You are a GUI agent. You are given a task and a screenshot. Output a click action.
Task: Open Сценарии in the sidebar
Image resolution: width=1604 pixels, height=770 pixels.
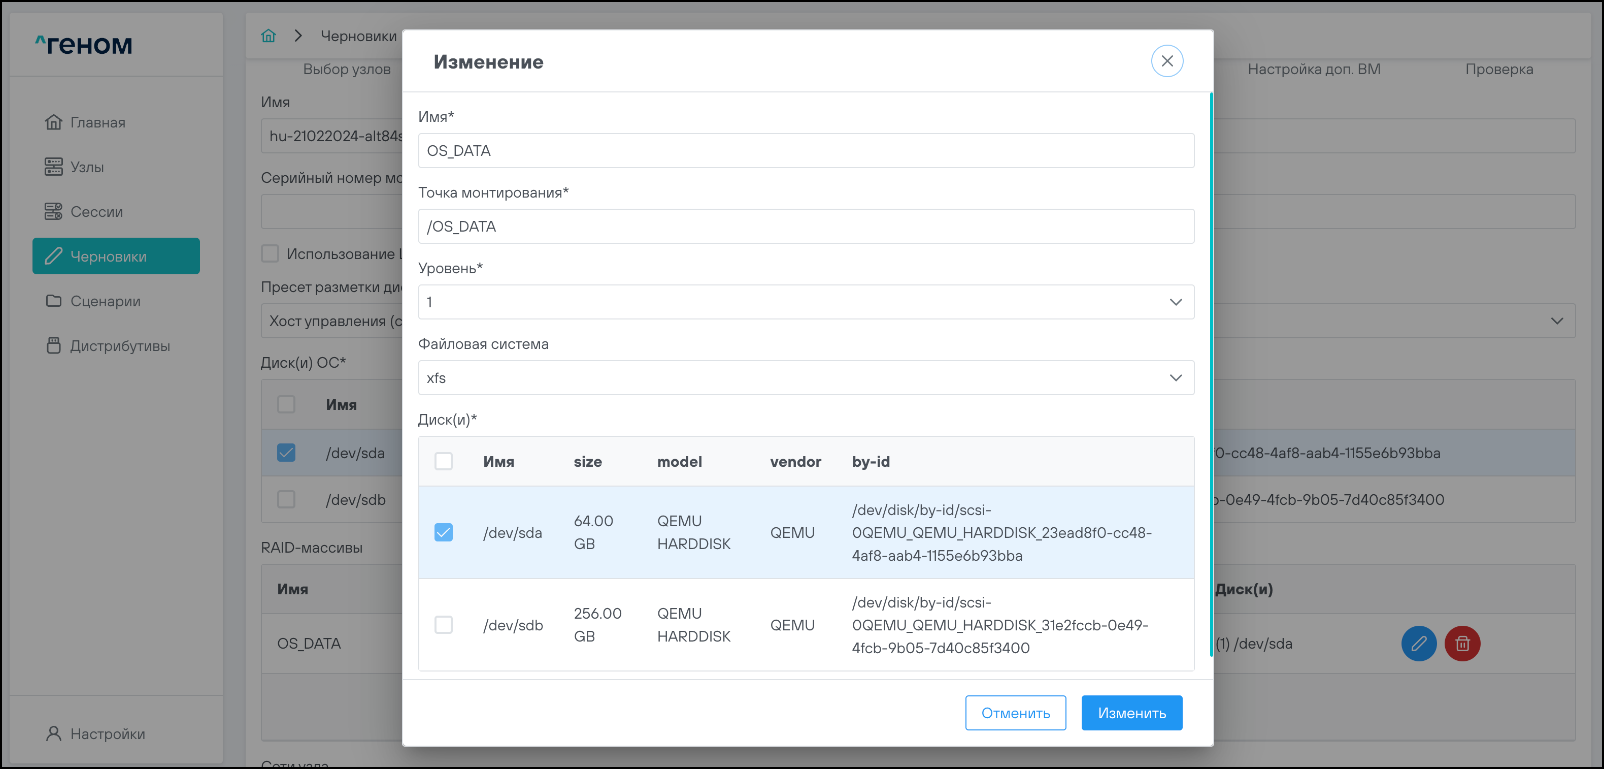[x=105, y=301]
